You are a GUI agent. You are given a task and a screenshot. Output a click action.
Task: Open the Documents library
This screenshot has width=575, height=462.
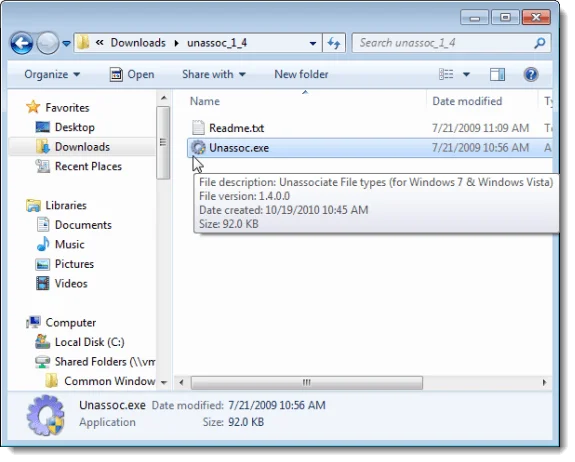click(83, 225)
